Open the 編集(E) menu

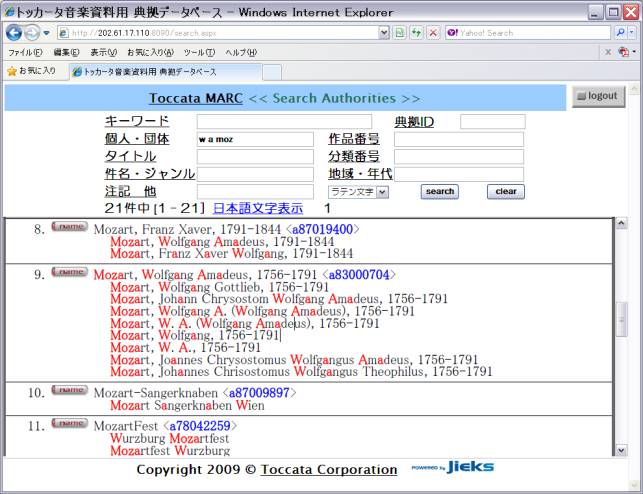click(66, 52)
